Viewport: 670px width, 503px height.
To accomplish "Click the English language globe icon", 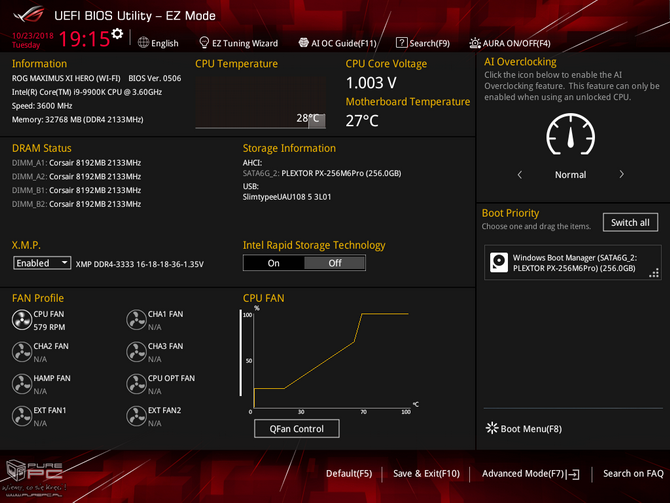I will (x=144, y=43).
